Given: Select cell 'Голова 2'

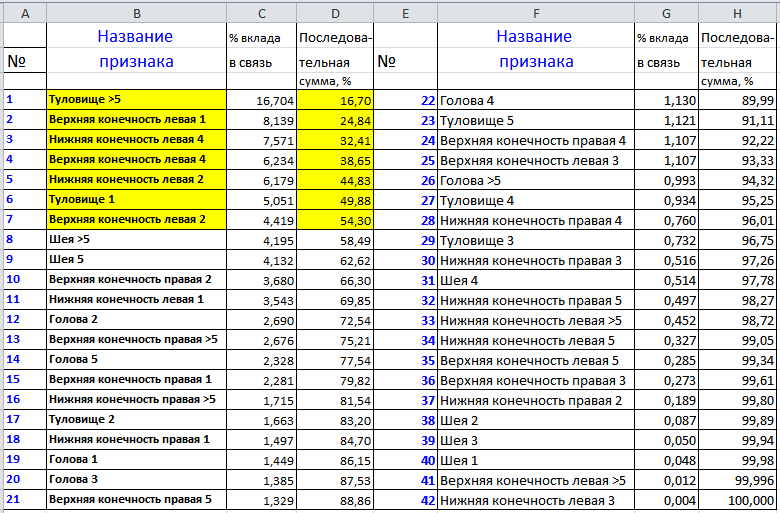Looking at the screenshot, I should click(137, 319).
